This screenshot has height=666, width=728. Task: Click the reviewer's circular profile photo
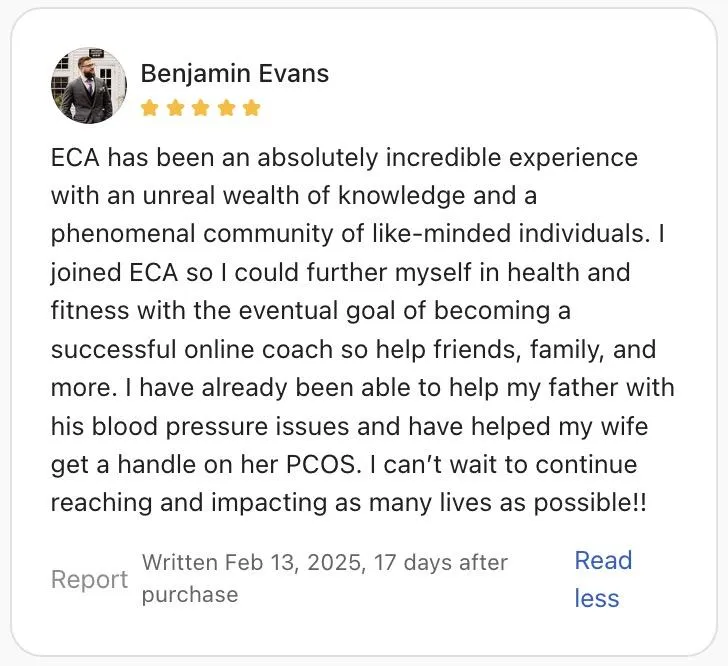click(x=89, y=85)
